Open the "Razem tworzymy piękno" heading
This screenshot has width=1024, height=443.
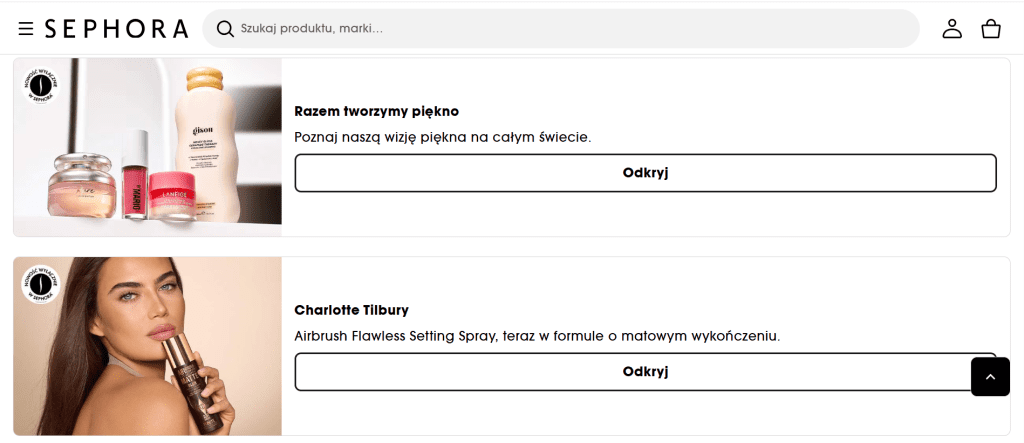coord(377,111)
